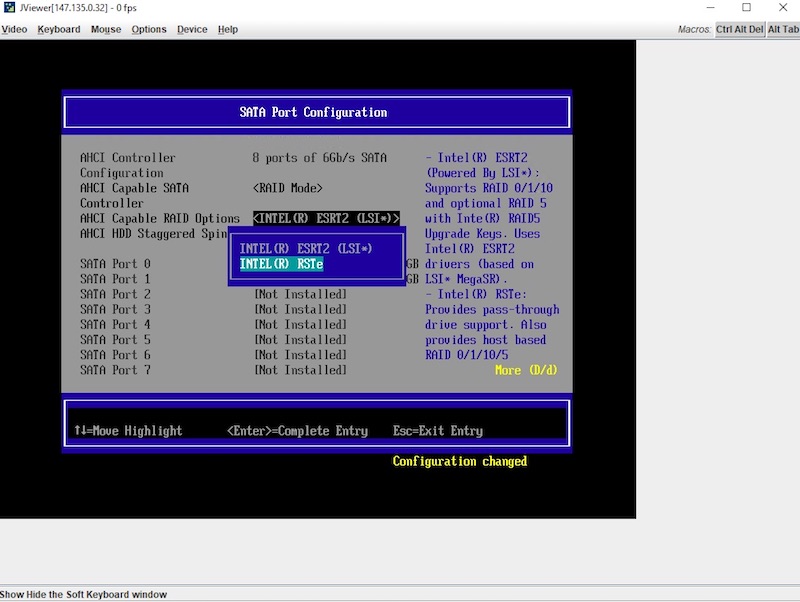Click the AHCI Capable RAID Options value field
Viewport: 800px width, 602px height.
coord(326,218)
